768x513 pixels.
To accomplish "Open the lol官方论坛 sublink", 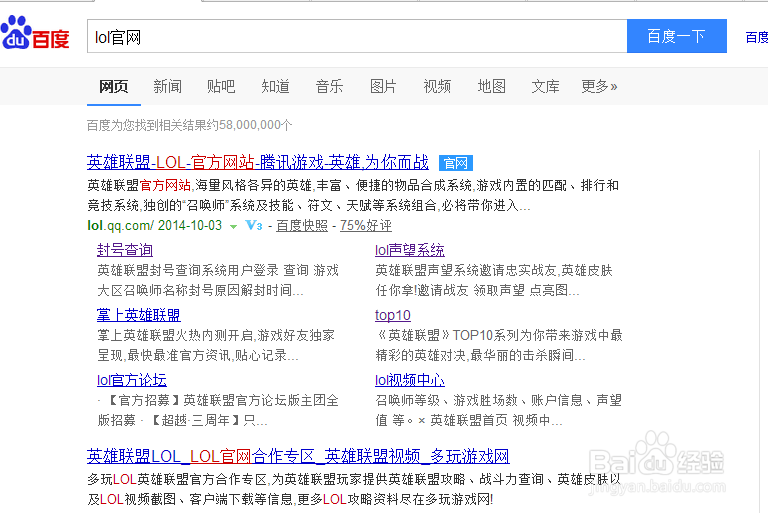I will pyautogui.click(x=132, y=380).
